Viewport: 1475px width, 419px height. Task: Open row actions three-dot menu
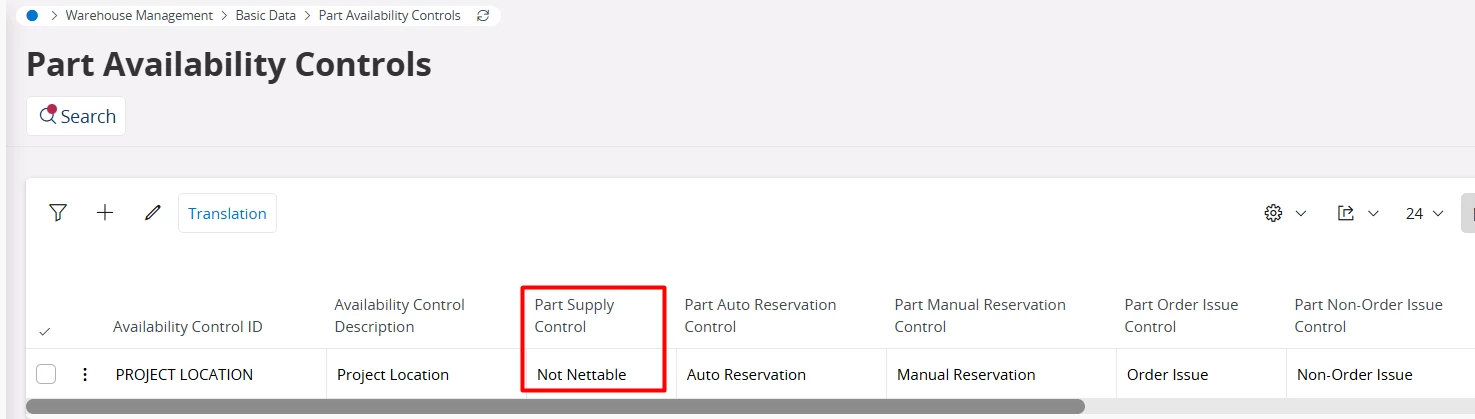85,375
